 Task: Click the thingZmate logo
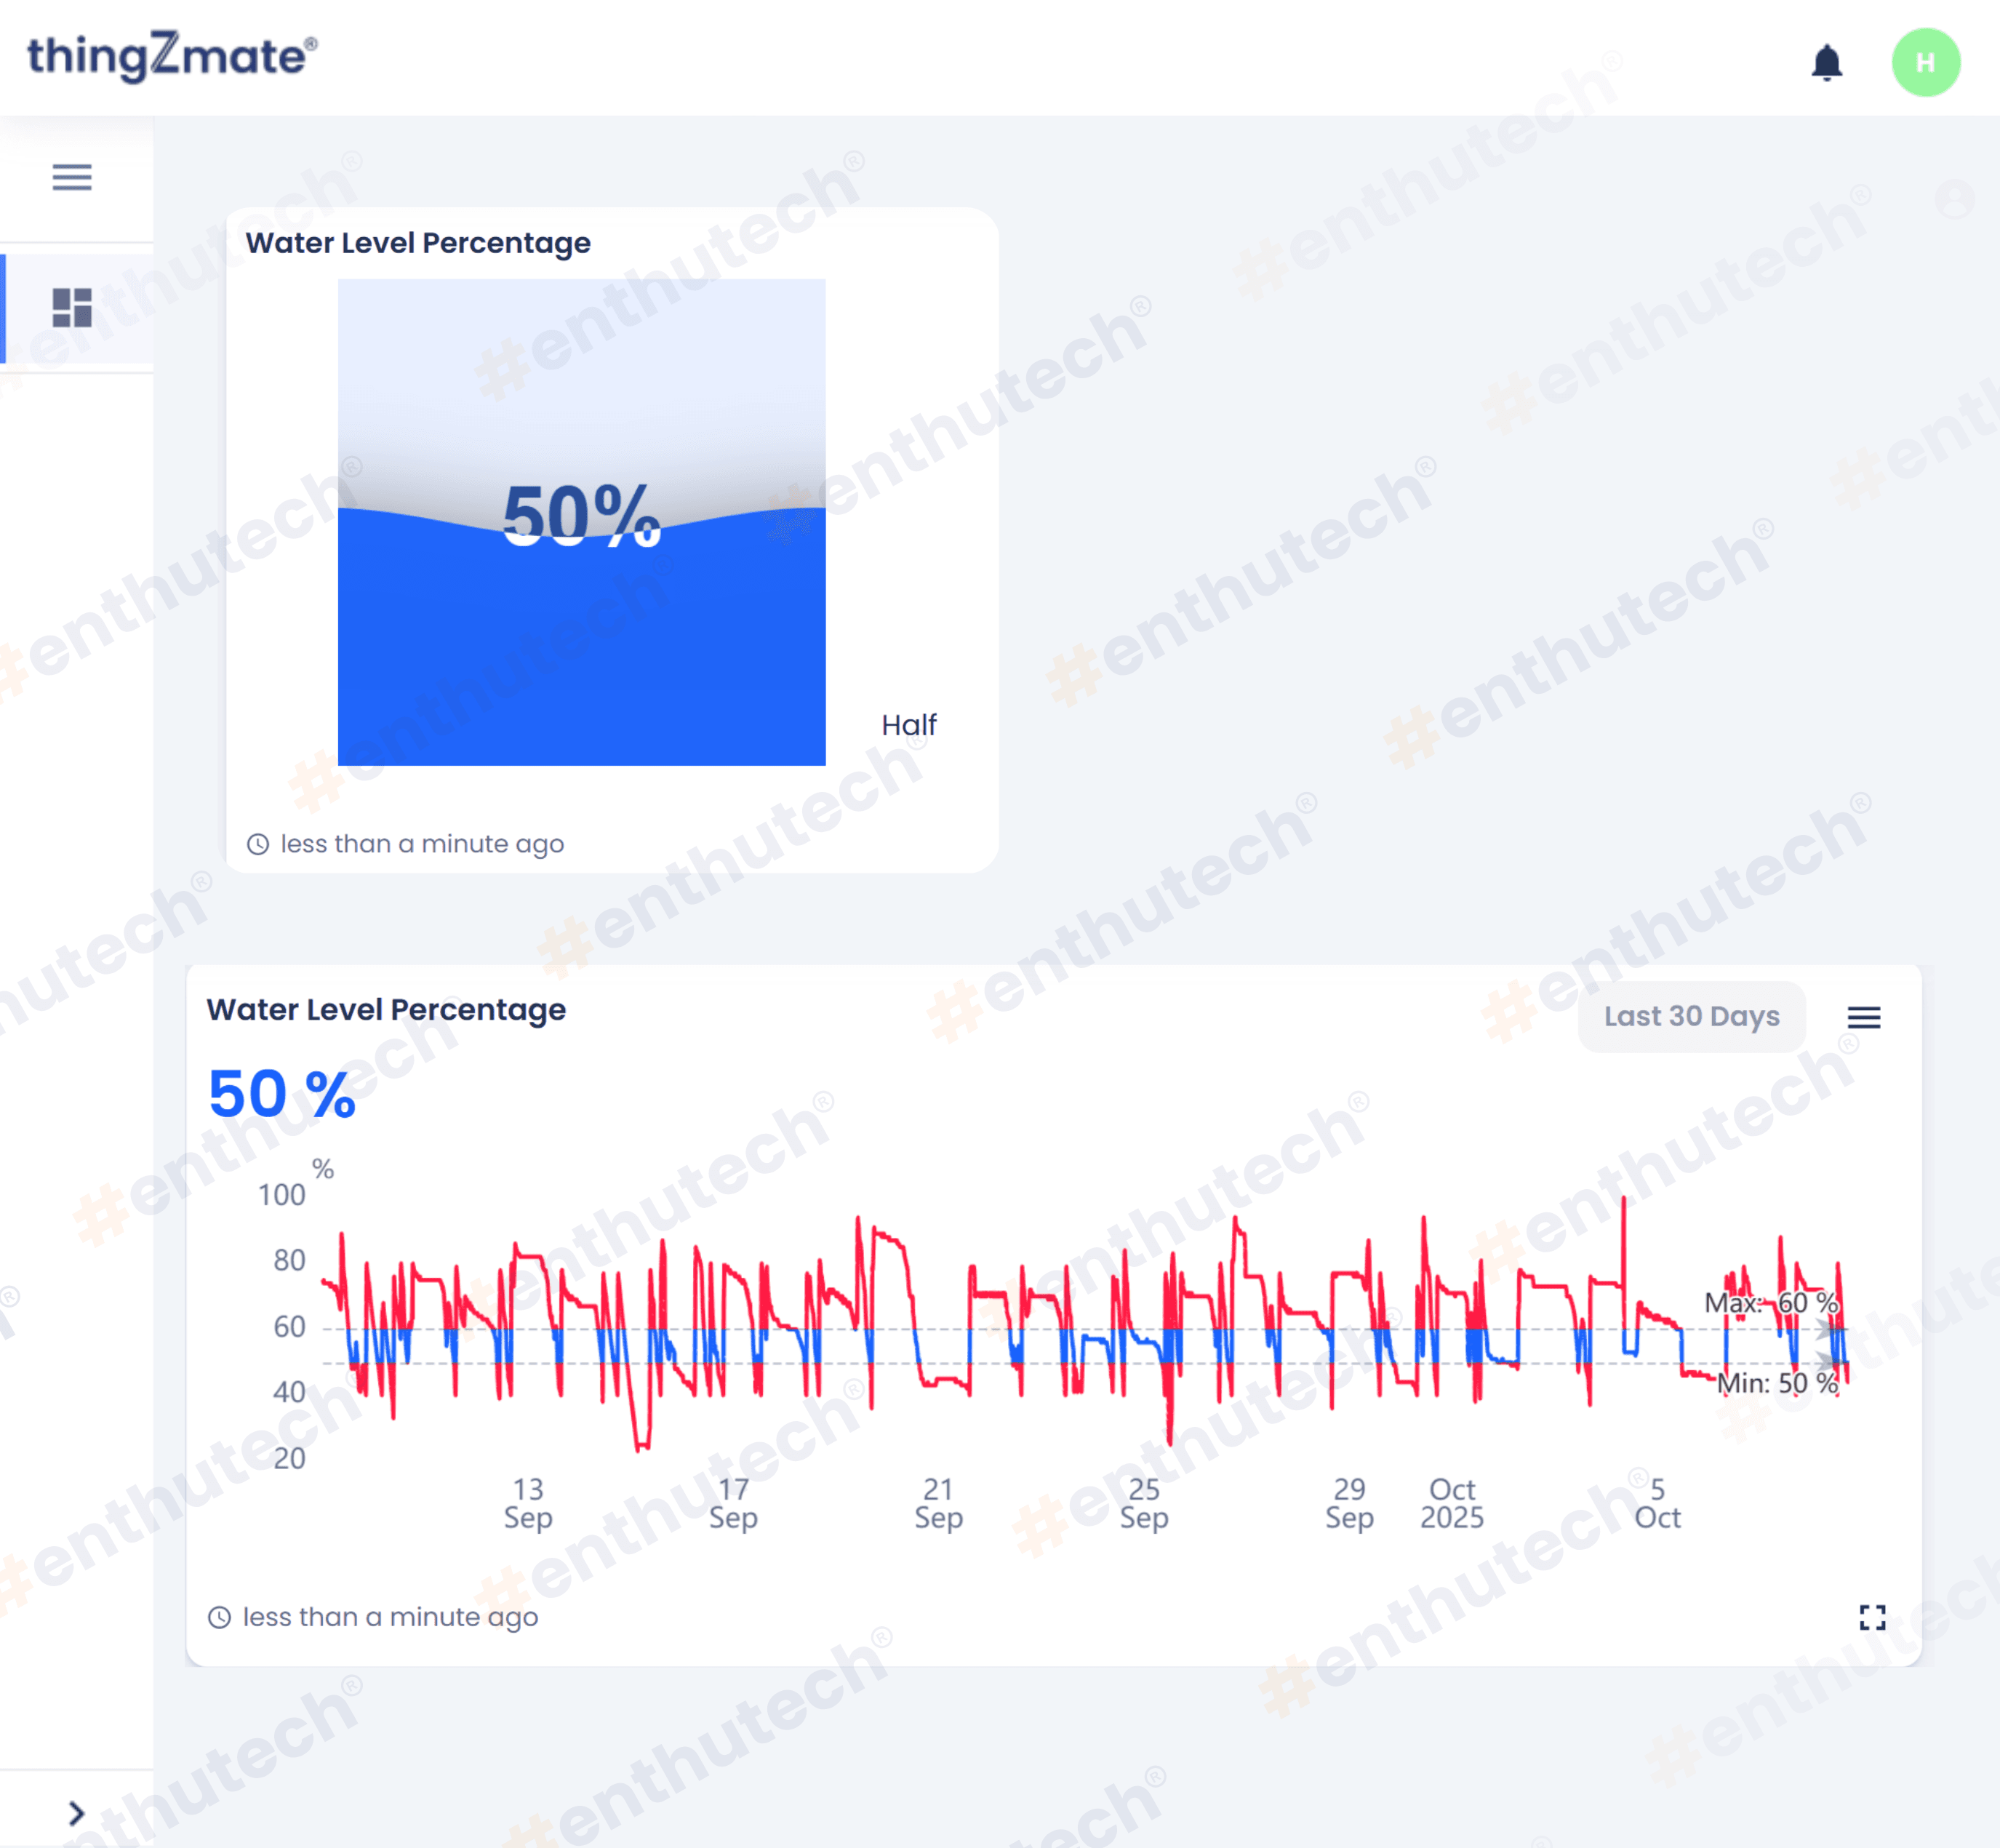[172, 56]
